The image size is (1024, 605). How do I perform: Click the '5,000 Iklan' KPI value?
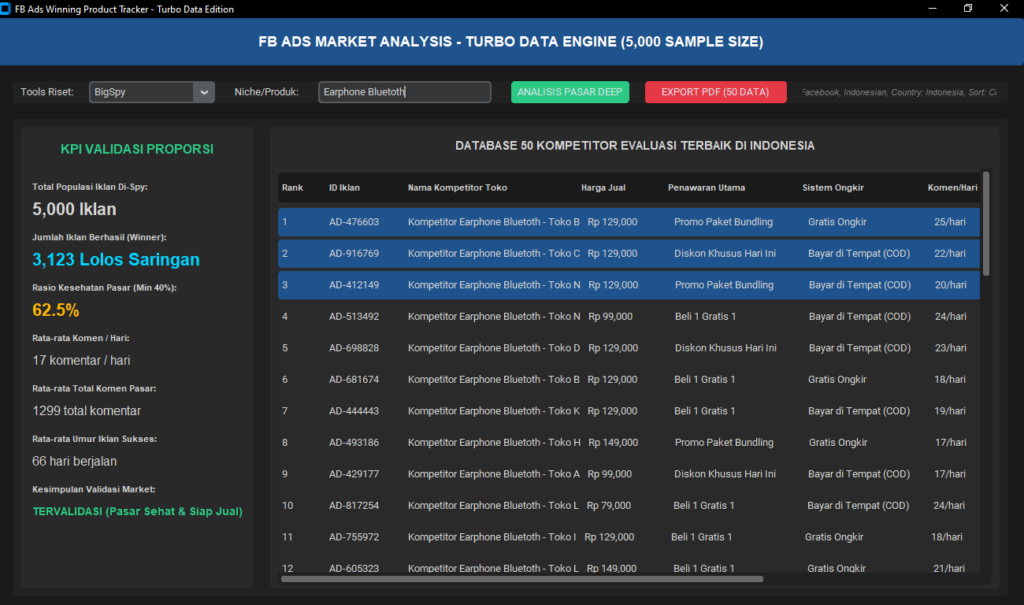[74, 209]
